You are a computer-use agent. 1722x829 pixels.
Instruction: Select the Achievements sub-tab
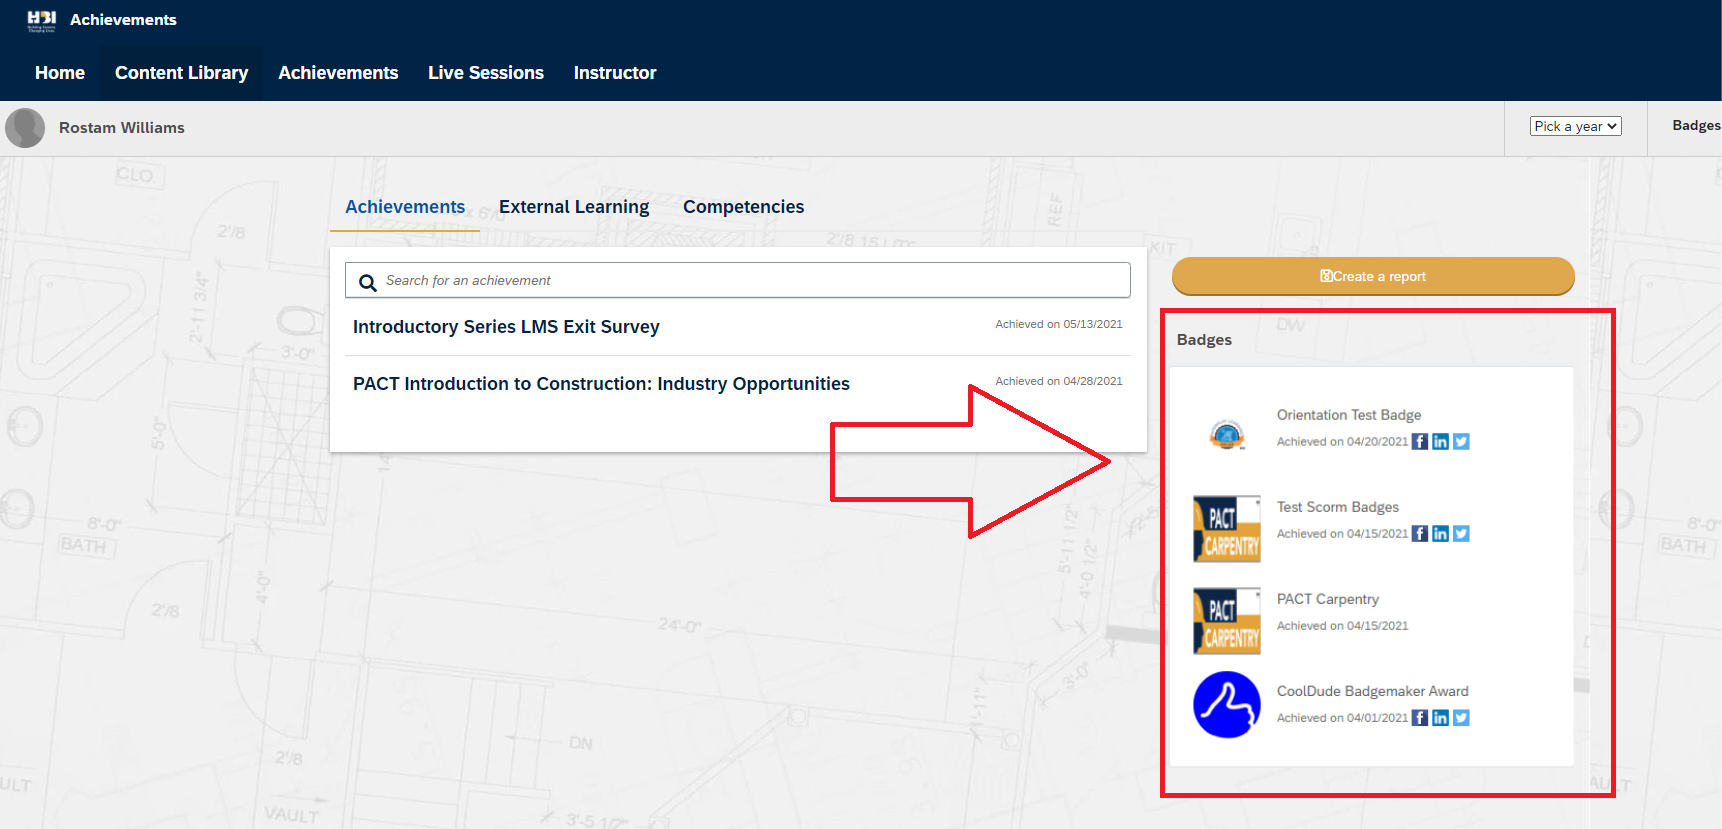405,207
